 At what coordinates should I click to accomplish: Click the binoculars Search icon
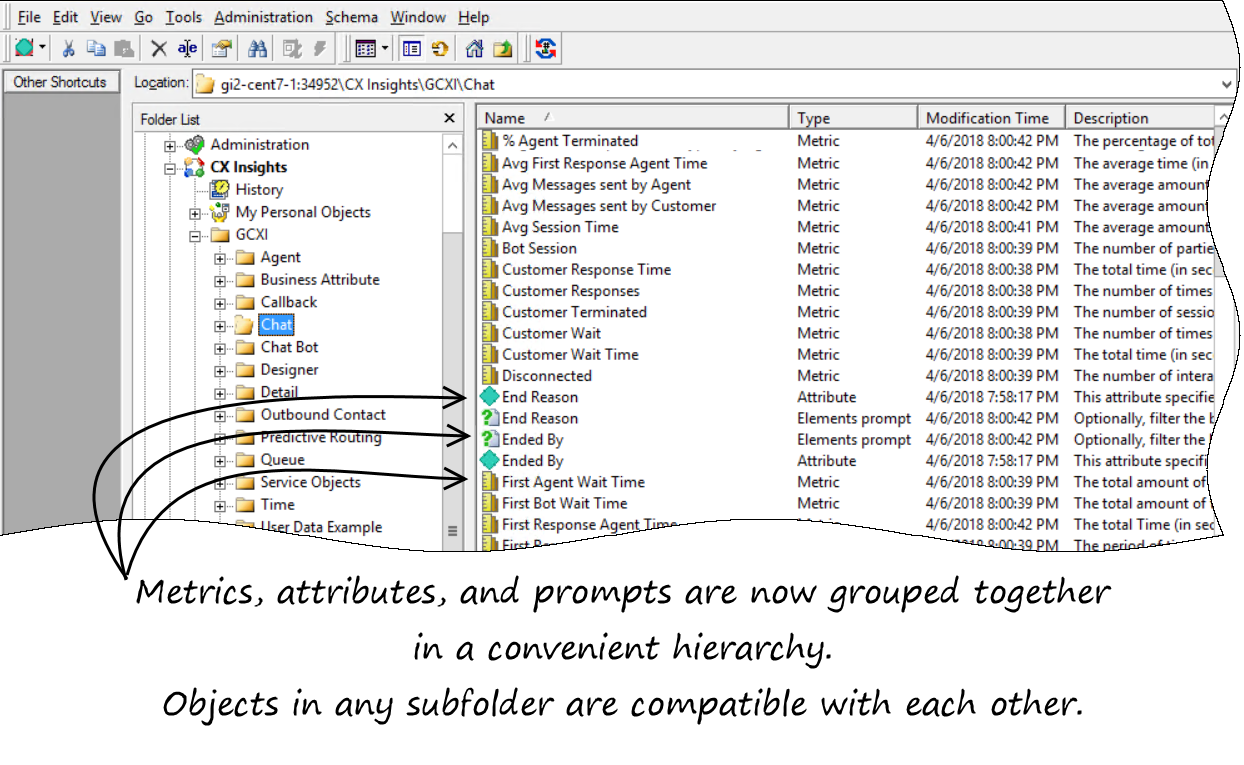tap(257, 48)
